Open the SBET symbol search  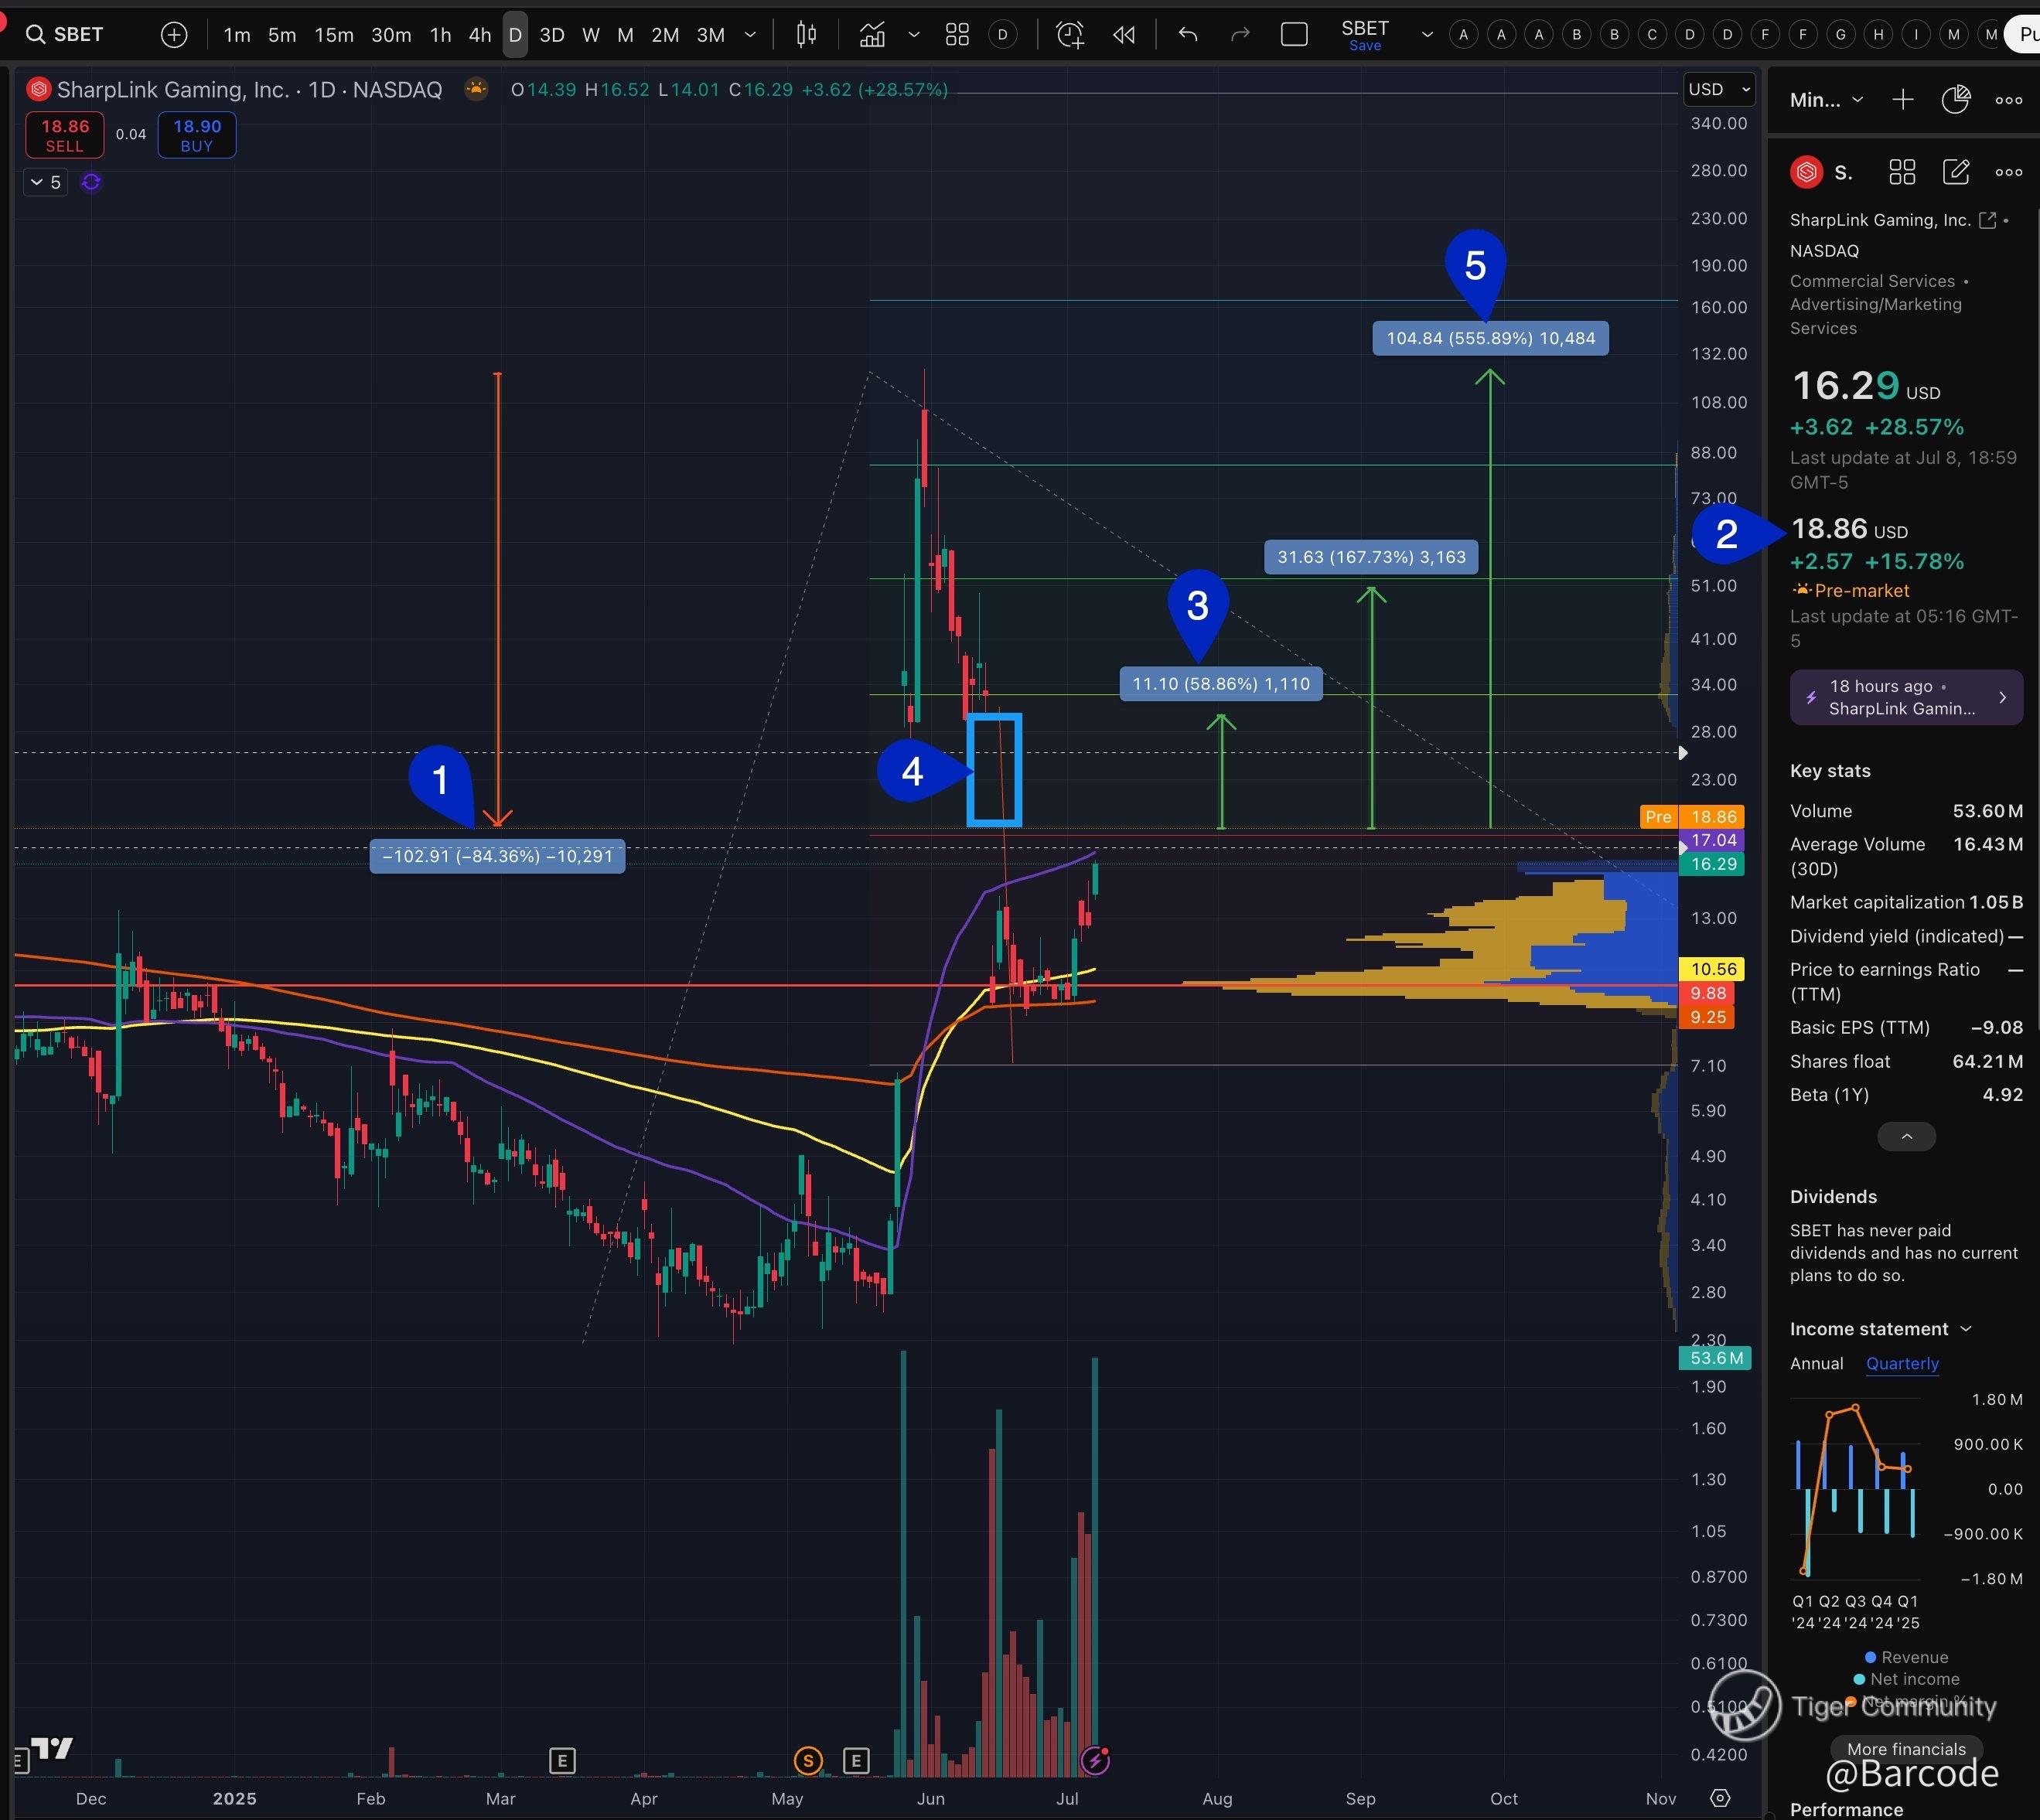tap(65, 35)
